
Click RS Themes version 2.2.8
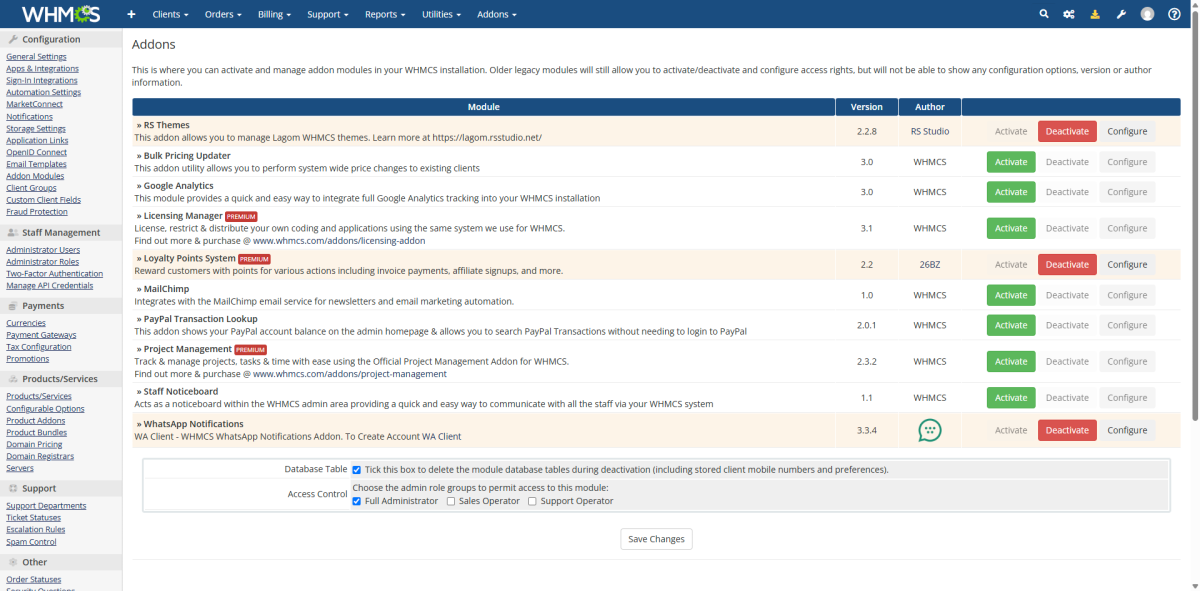(x=866, y=131)
